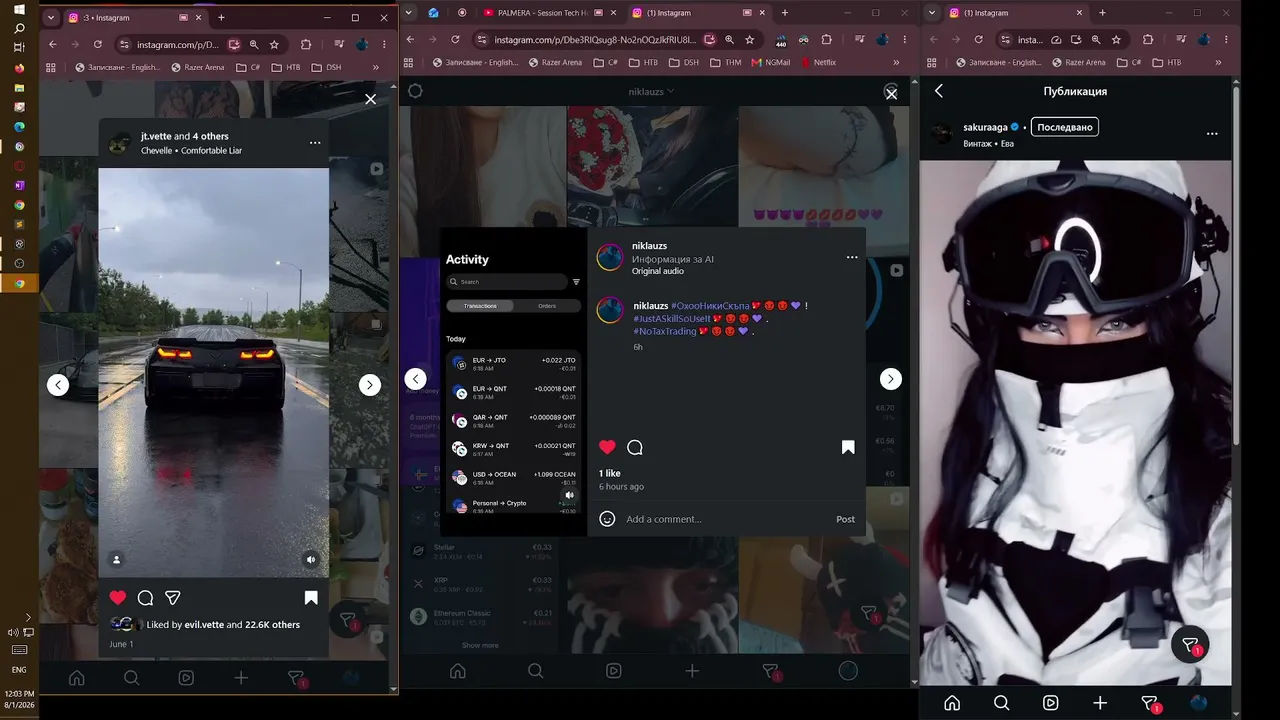Image resolution: width=1280 pixels, height=720 pixels.
Task: Open Reels in the right window
Action: pos(1051,703)
